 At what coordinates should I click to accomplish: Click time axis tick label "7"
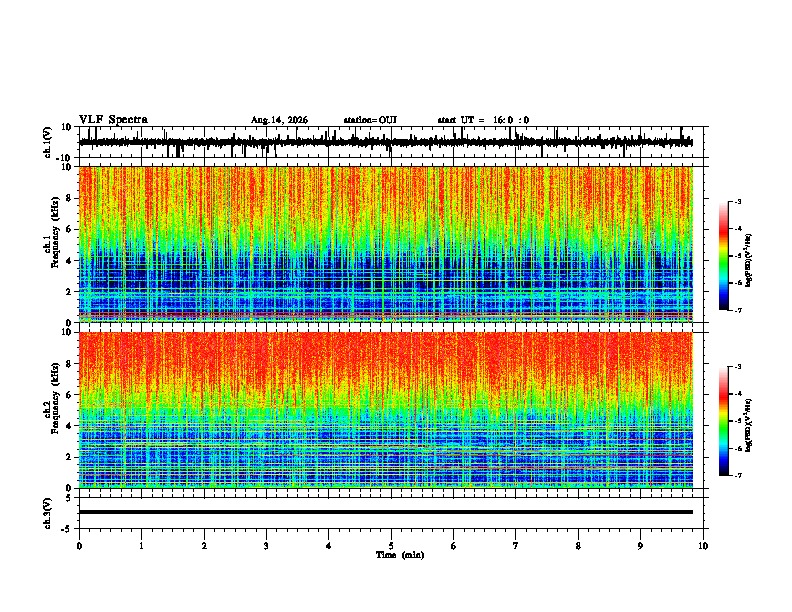pyautogui.click(x=516, y=546)
